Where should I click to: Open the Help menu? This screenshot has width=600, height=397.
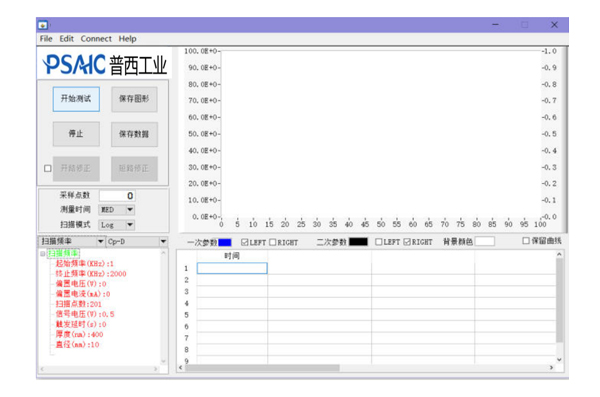[127, 39]
